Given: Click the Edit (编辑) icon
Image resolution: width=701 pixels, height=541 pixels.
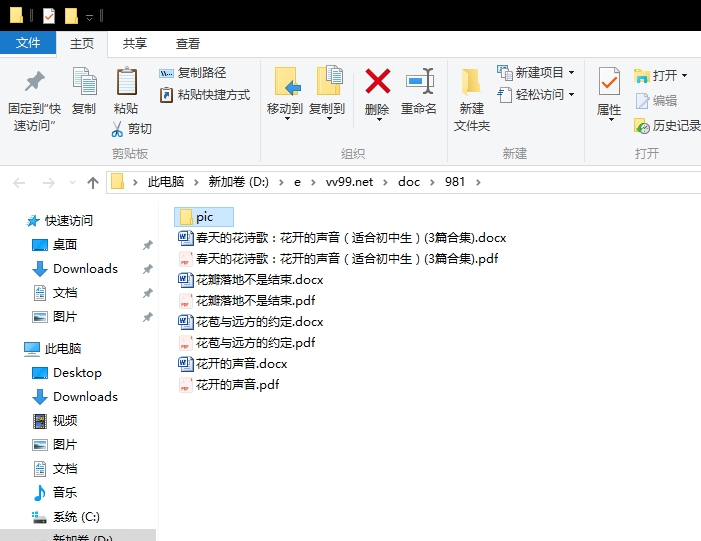Looking at the screenshot, I should tap(642, 101).
